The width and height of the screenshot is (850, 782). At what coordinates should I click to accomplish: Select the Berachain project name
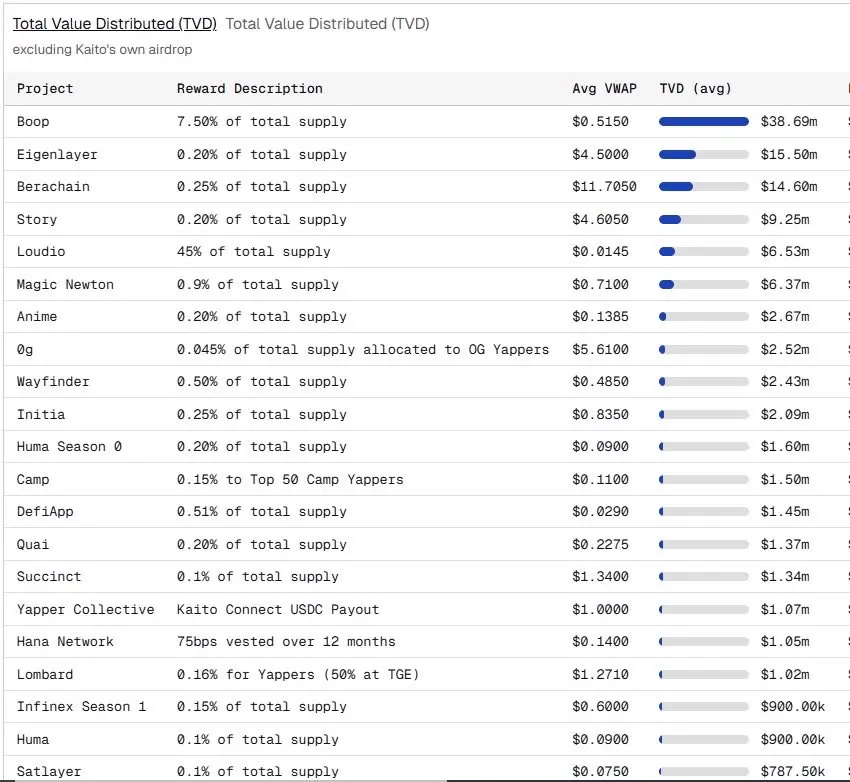[53, 187]
